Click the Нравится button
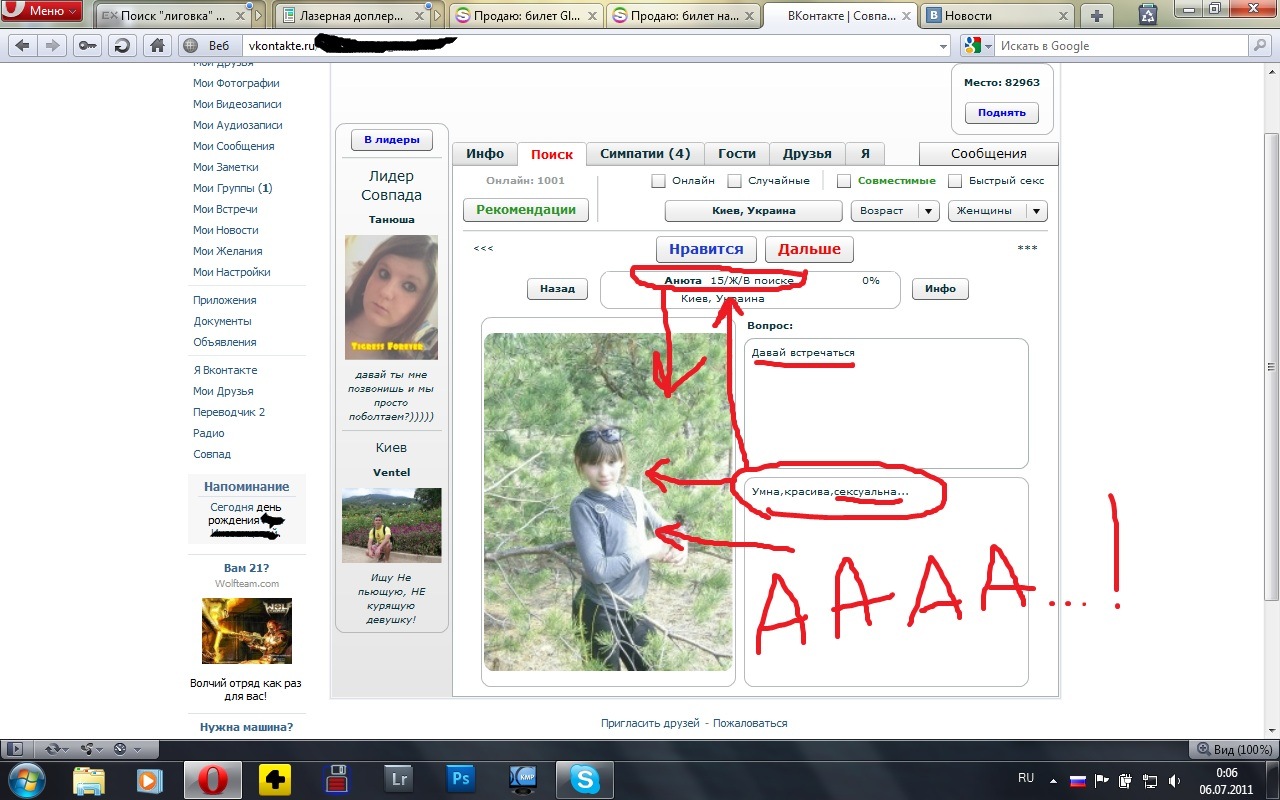Image resolution: width=1280 pixels, height=800 pixels. (706, 249)
